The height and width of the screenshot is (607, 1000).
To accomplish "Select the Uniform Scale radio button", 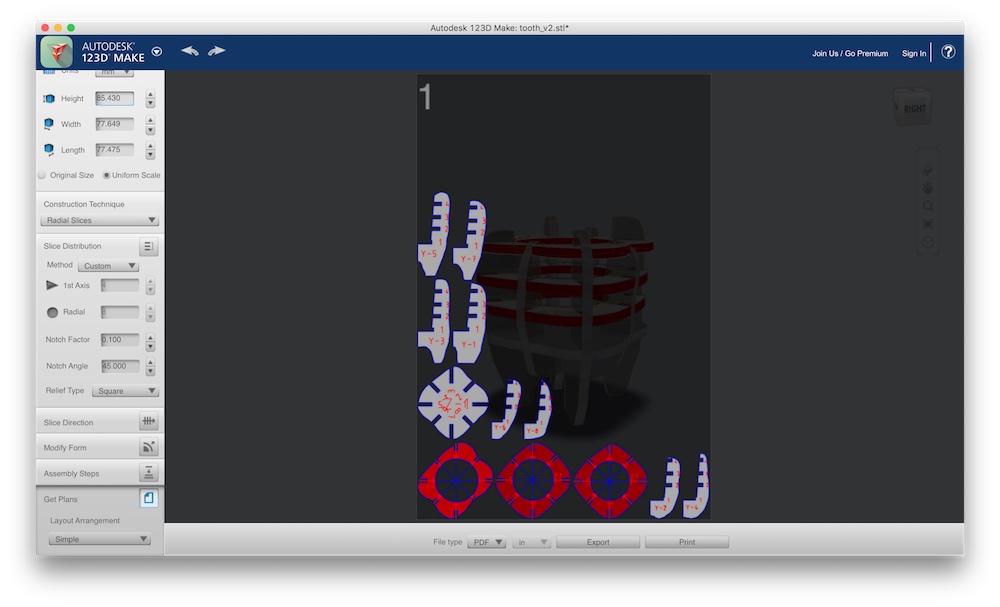I will [x=107, y=175].
